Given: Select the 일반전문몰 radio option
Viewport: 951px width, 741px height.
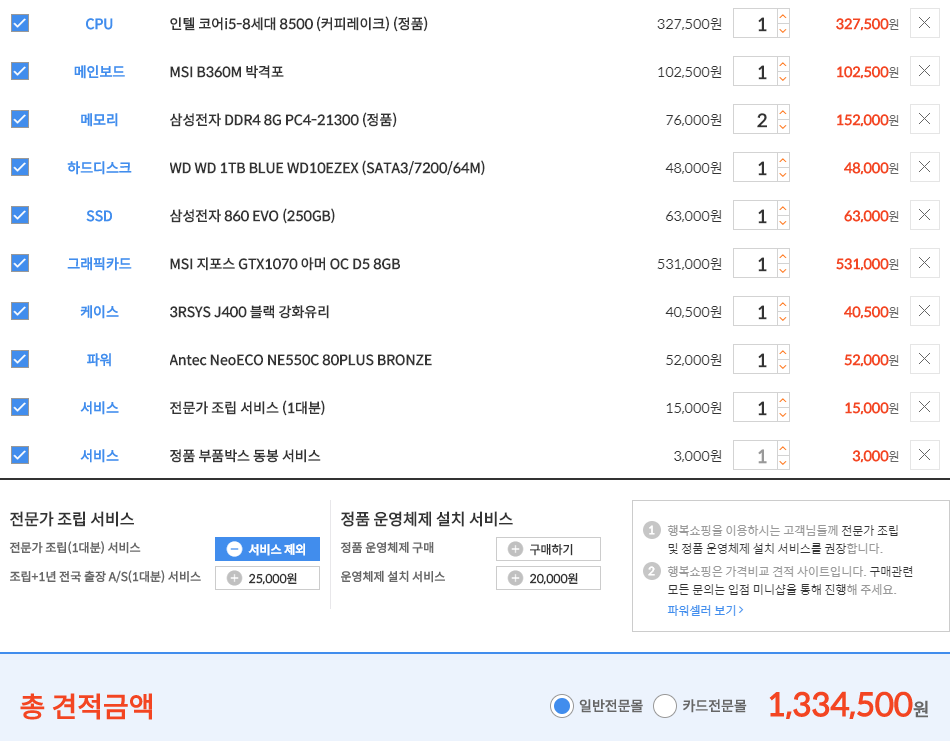Looking at the screenshot, I should point(562,706).
